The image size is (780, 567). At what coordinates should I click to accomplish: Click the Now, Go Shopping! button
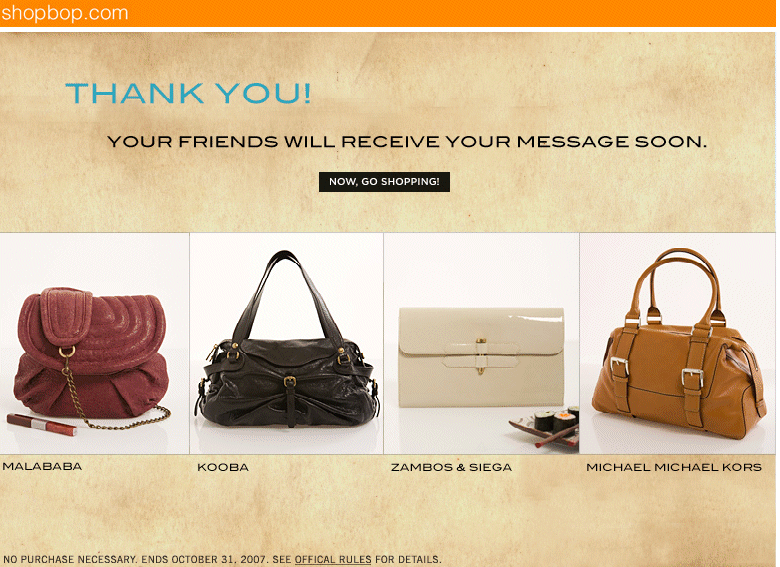384,182
